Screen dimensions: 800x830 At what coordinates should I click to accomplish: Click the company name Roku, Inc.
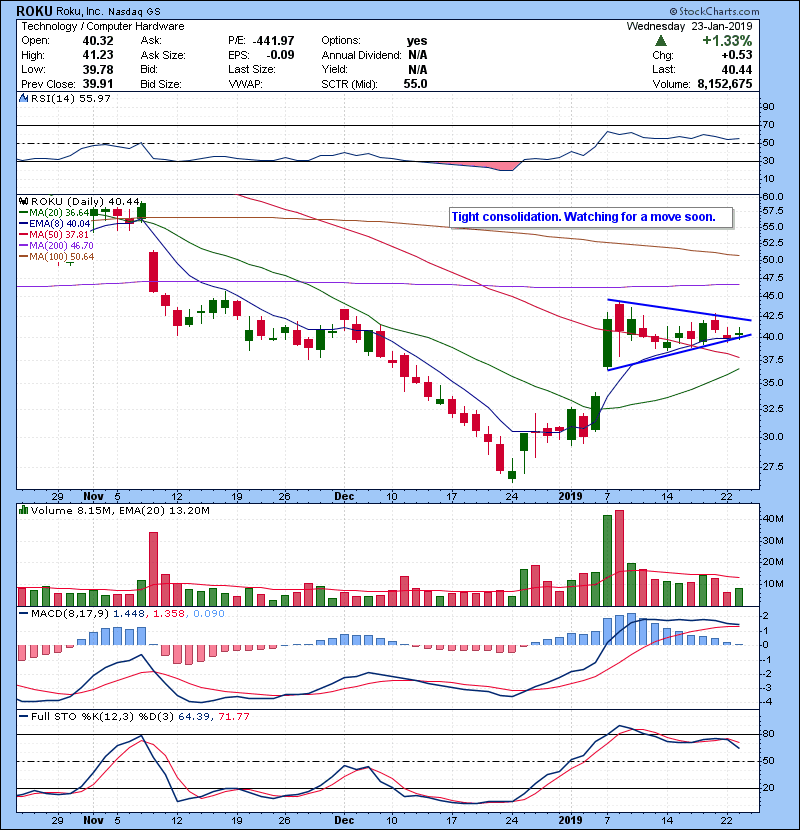[x=80, y=11]
